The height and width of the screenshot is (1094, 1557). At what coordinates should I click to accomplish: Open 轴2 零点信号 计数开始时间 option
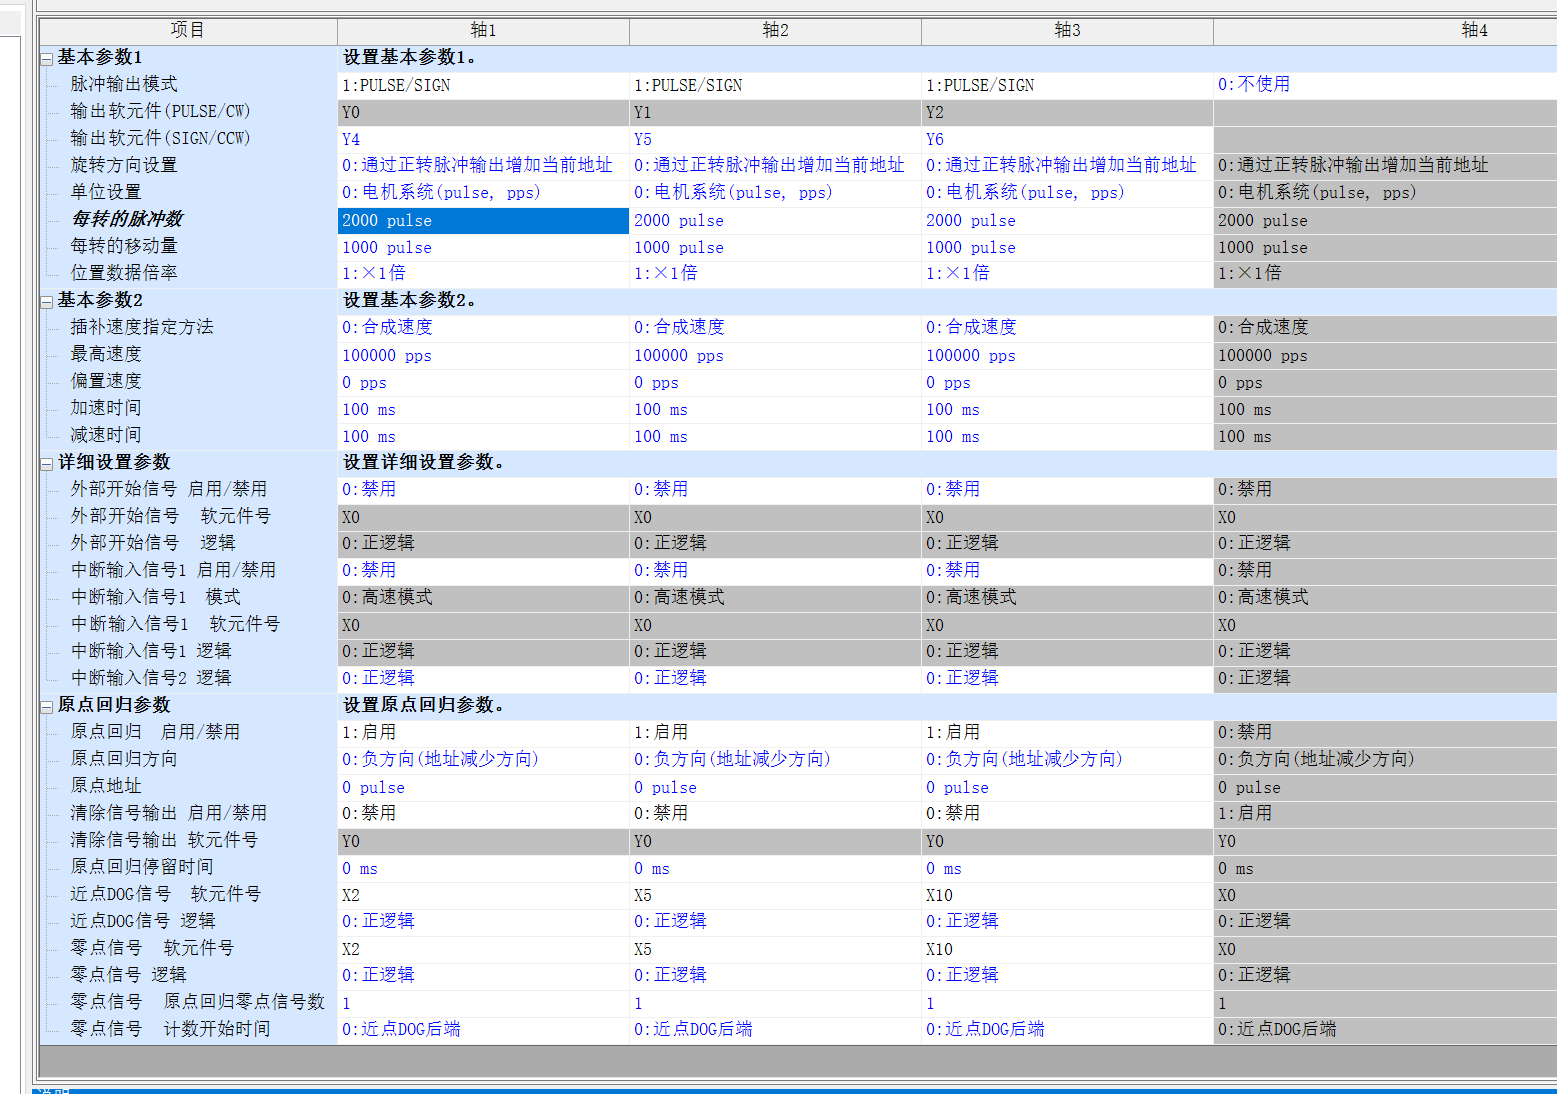coord(774,1029)
